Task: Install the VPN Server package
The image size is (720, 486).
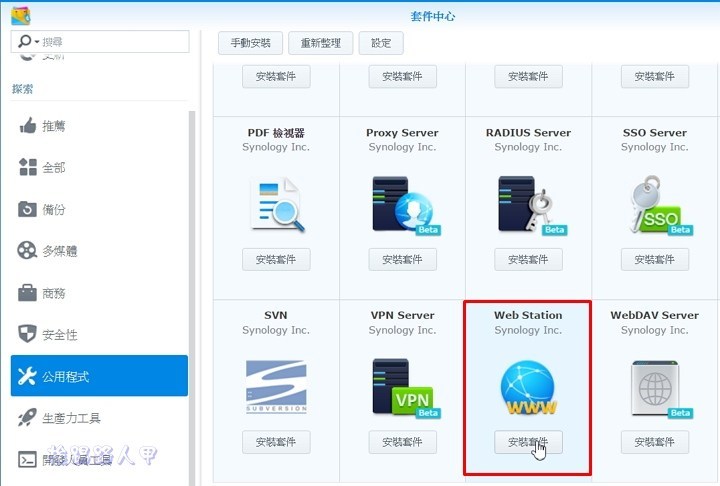Action: coord(402,442)
